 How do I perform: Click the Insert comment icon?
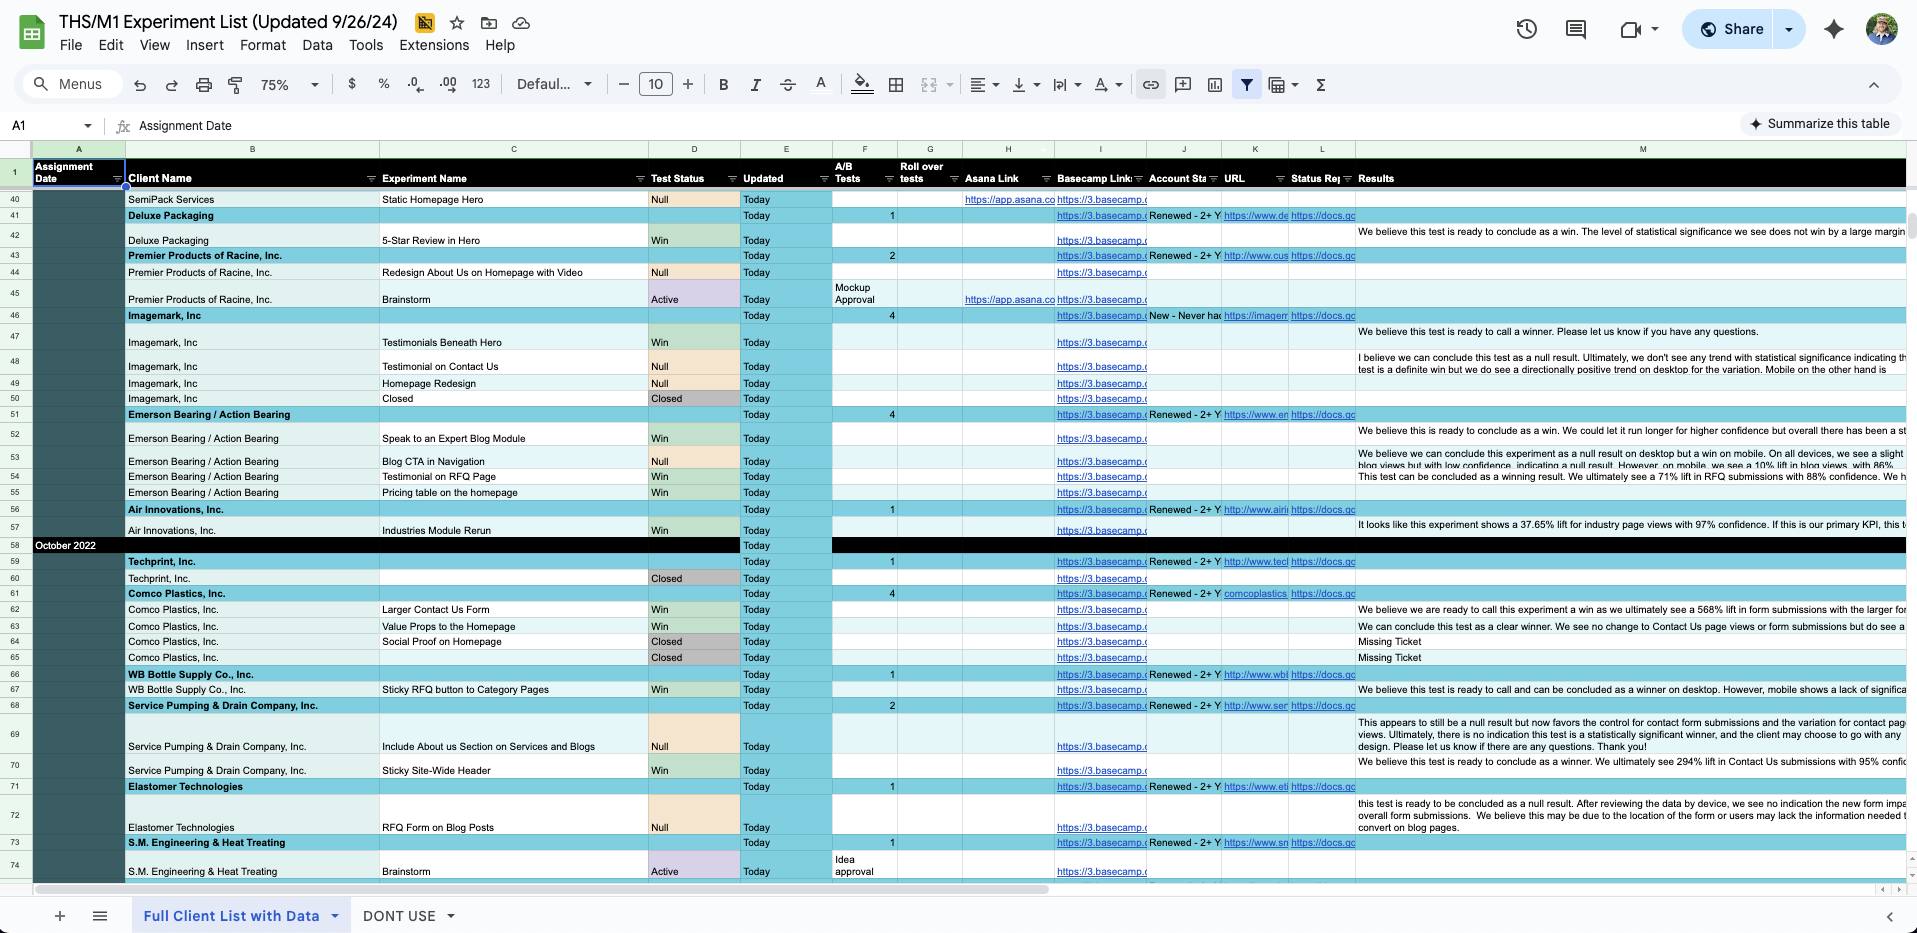pyautogui.click(x=1183, y=85)
